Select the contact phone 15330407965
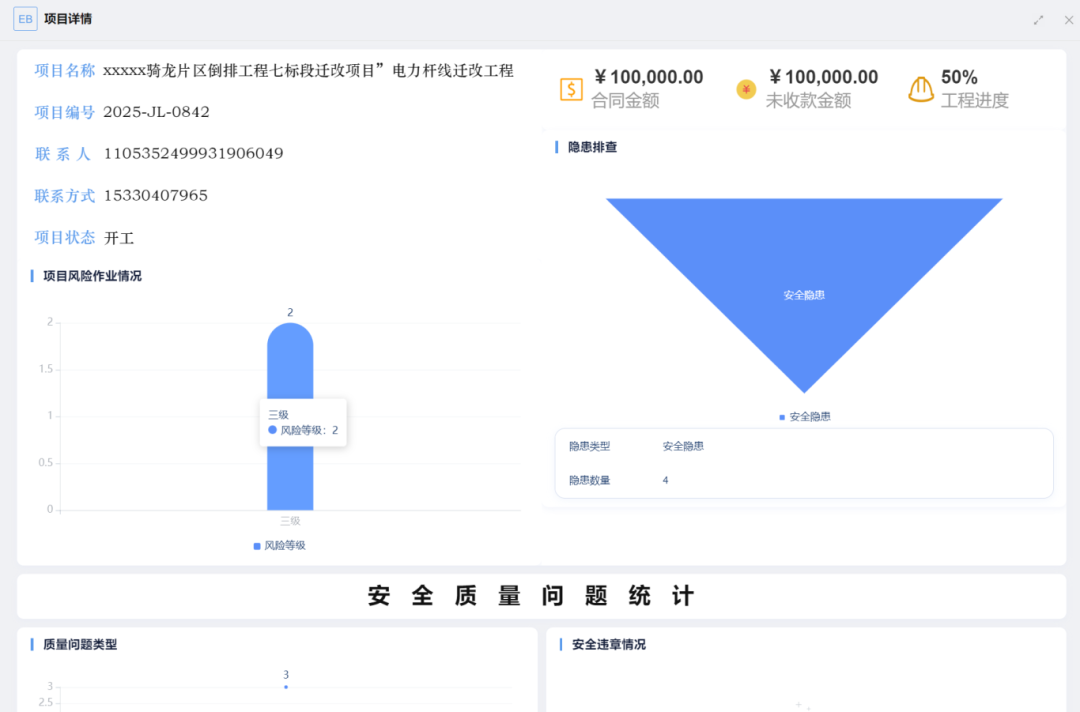 click(156, 196)
